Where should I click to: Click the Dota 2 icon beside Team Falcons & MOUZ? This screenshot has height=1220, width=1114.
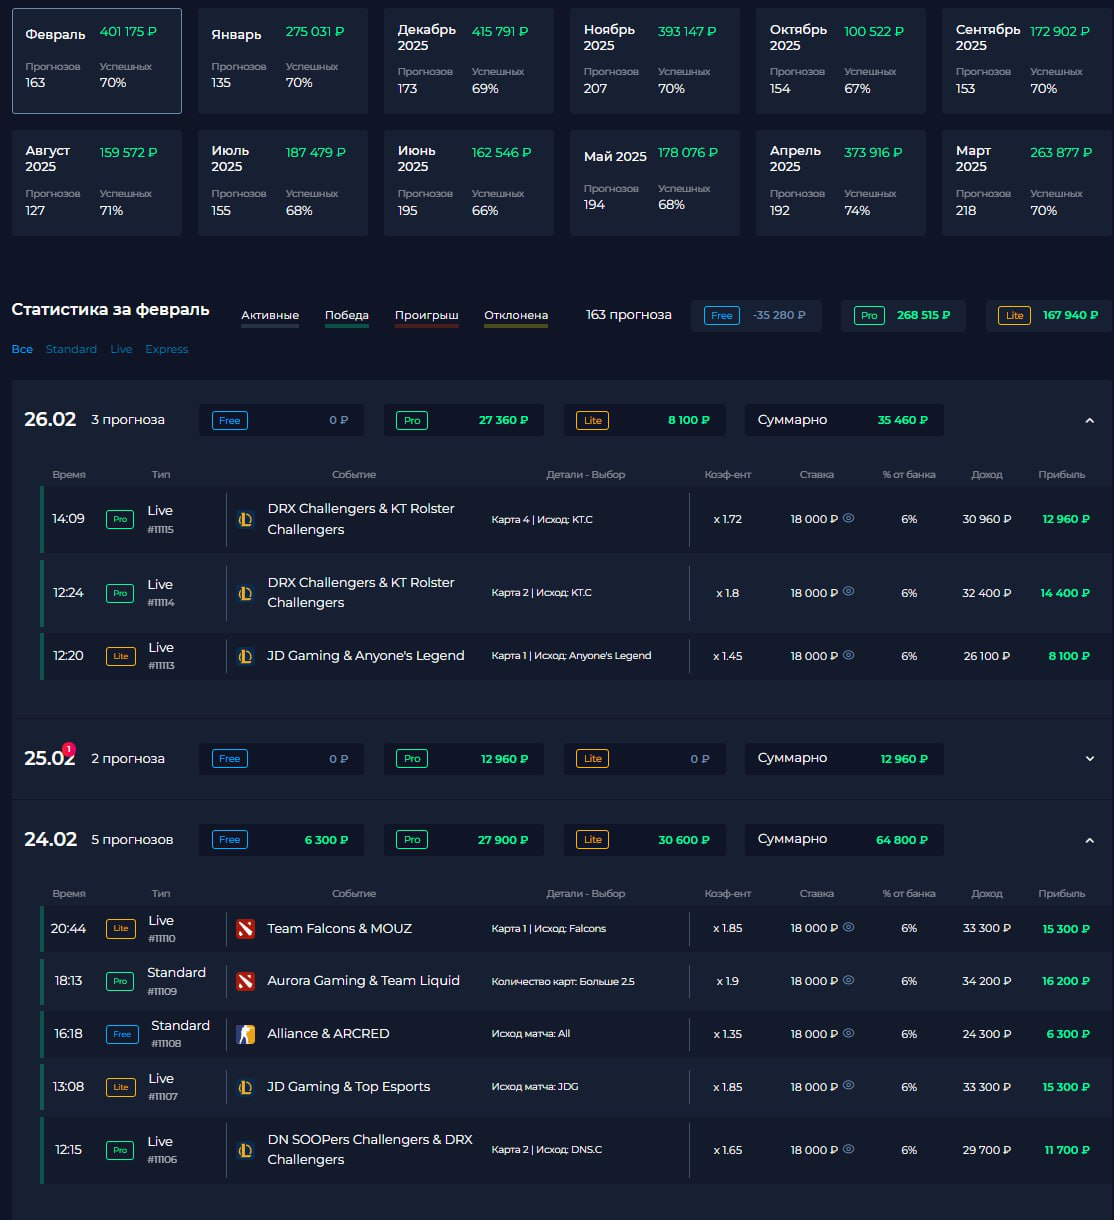245,929
